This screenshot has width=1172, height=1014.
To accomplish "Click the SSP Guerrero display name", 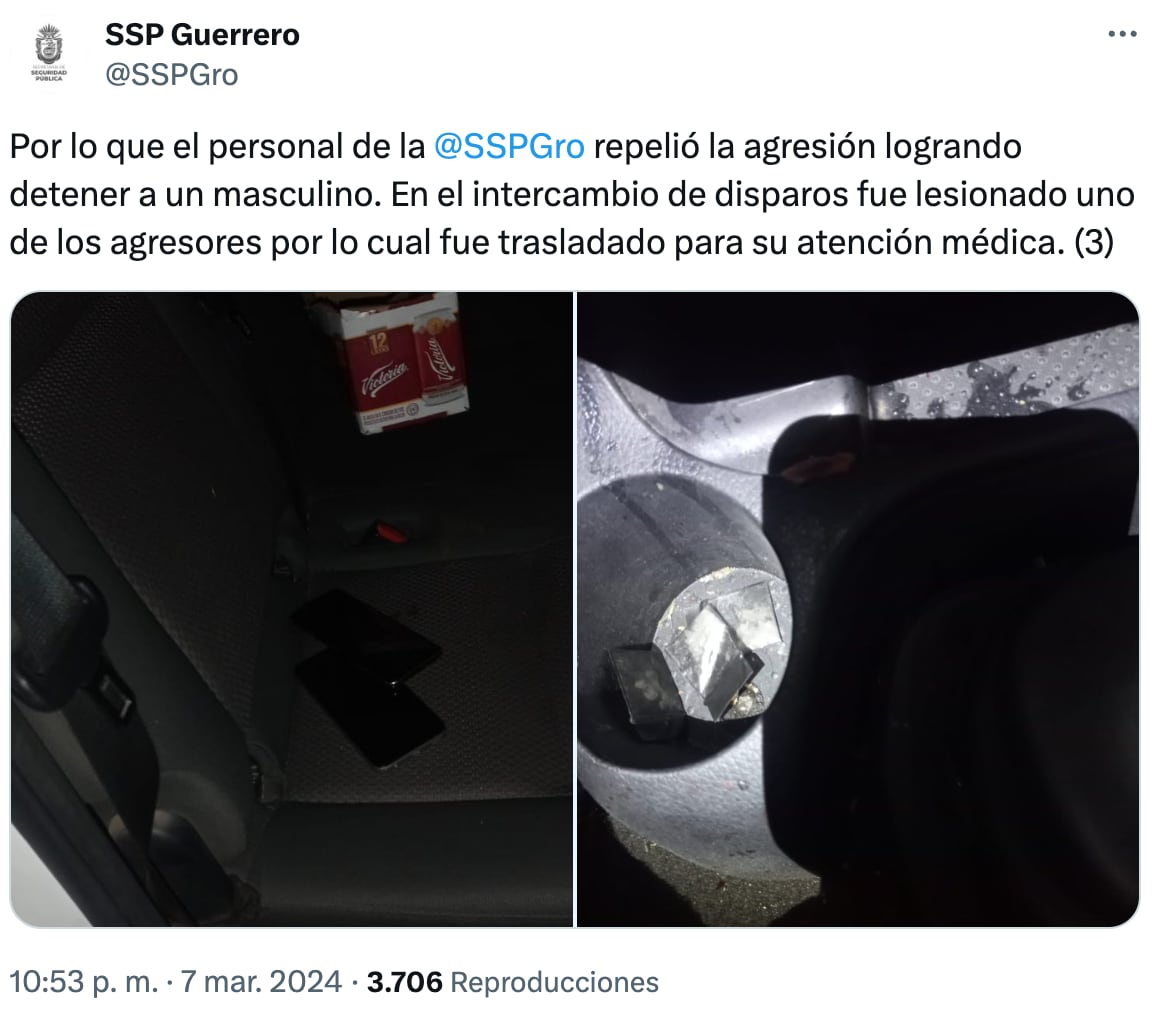I will coord(202,34).
